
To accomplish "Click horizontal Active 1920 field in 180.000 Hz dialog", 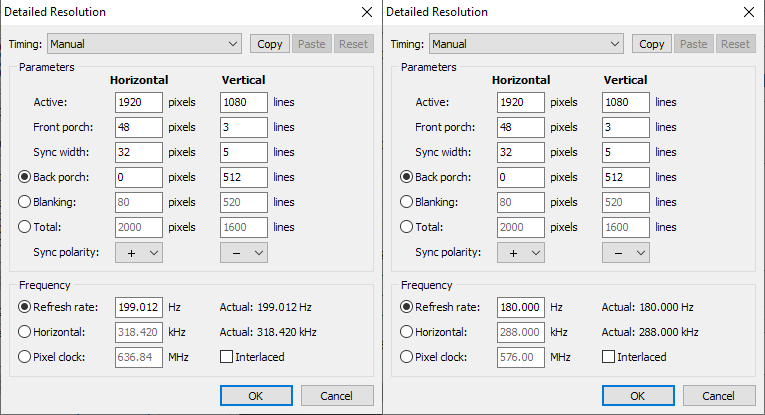I will 520,102.
